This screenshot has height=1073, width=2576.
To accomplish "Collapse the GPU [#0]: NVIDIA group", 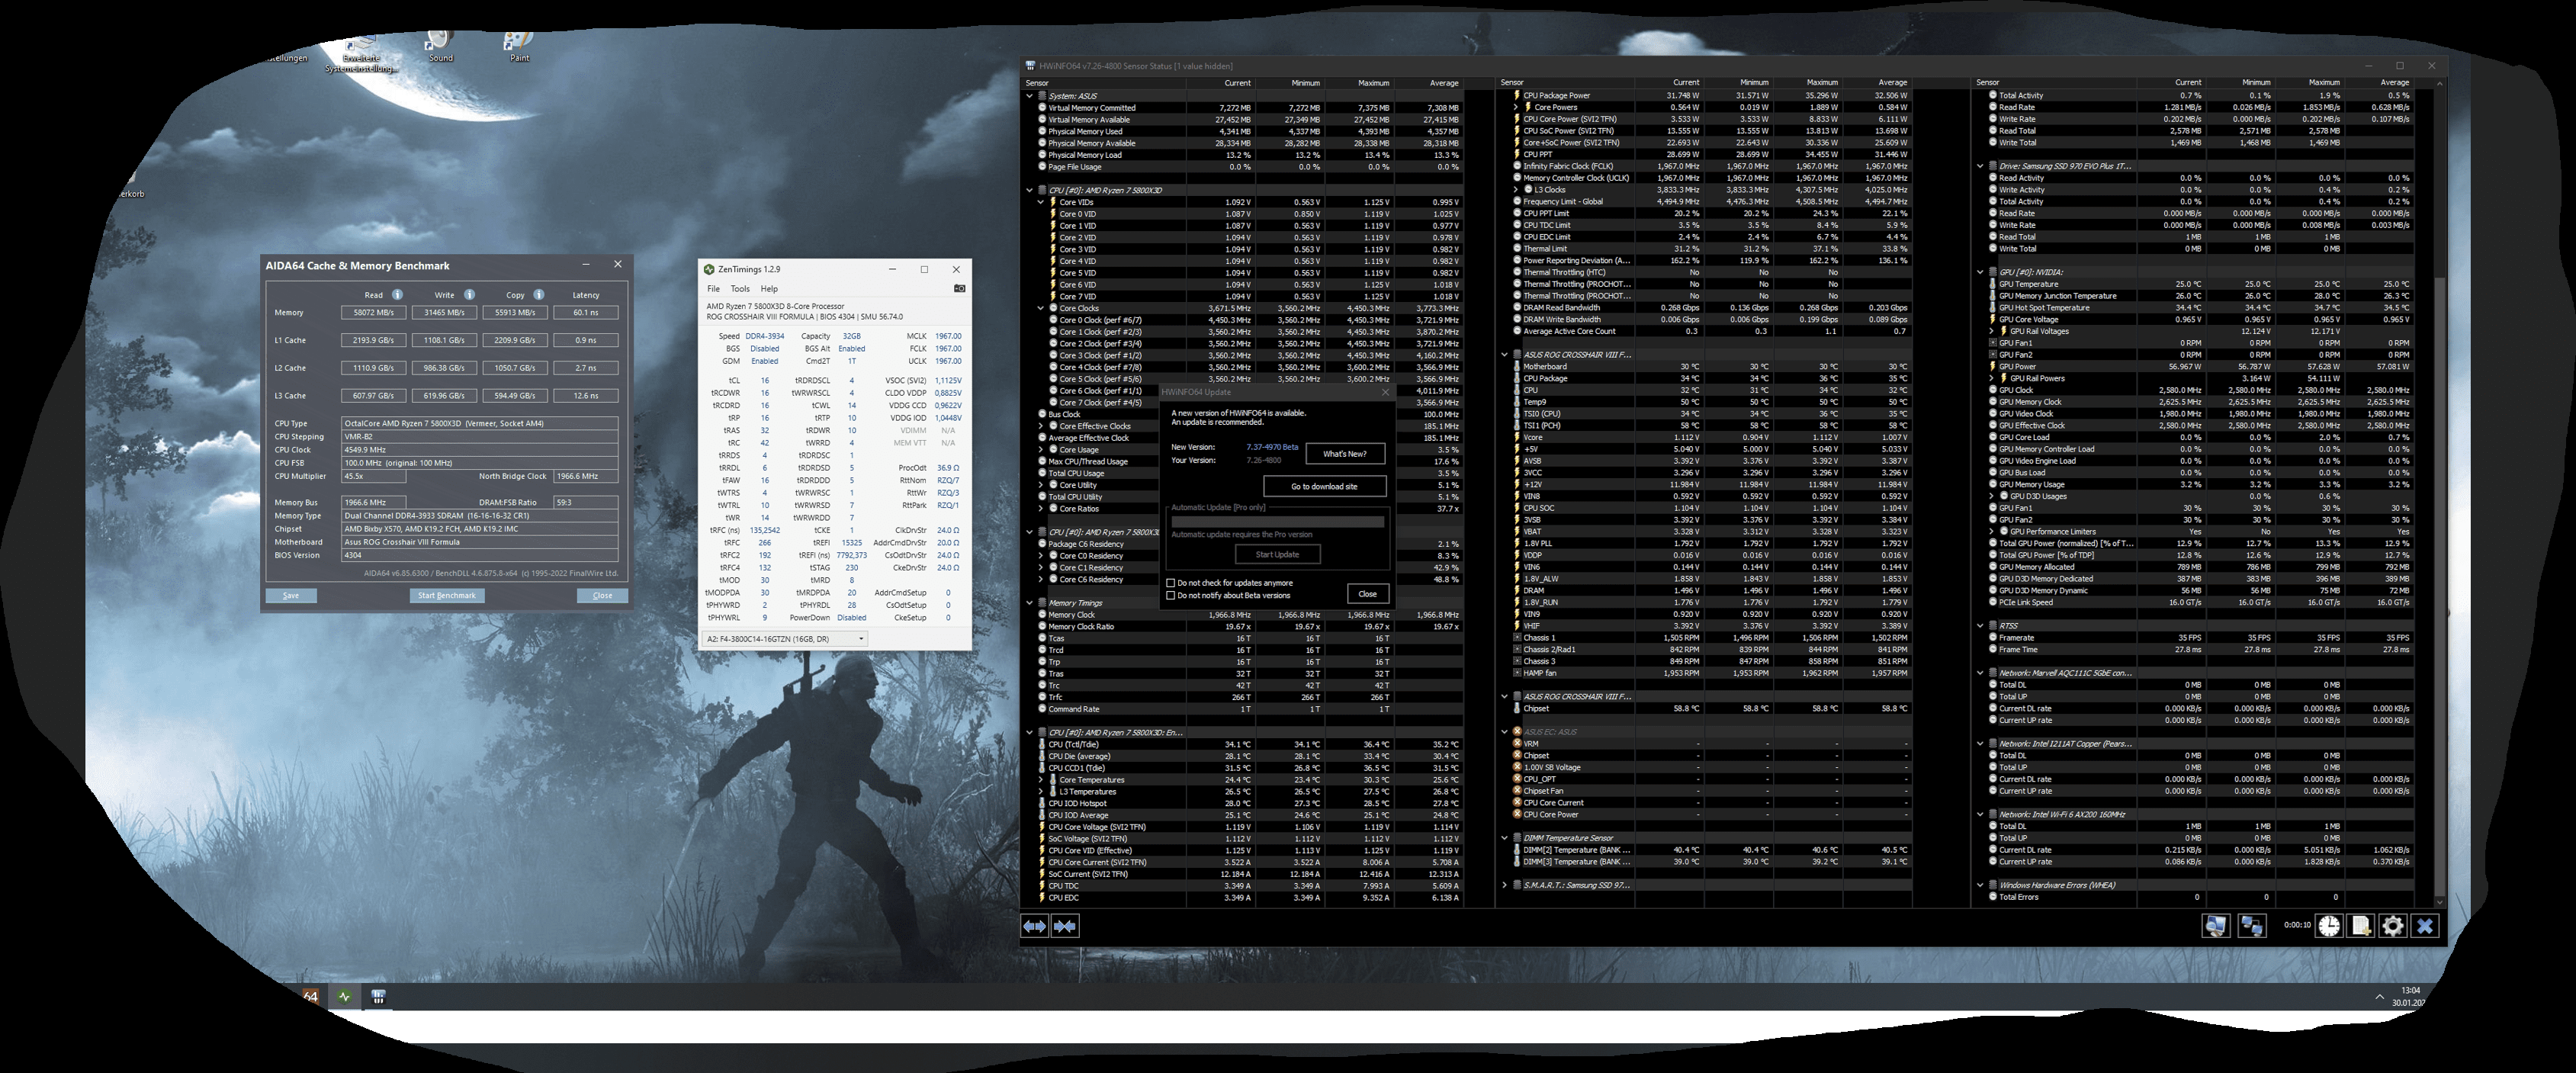I will point(1980,272).
